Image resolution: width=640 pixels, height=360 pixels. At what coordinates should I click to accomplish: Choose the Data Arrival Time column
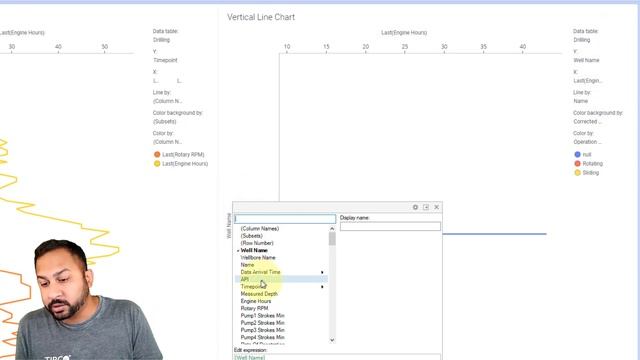click(260, 272)
